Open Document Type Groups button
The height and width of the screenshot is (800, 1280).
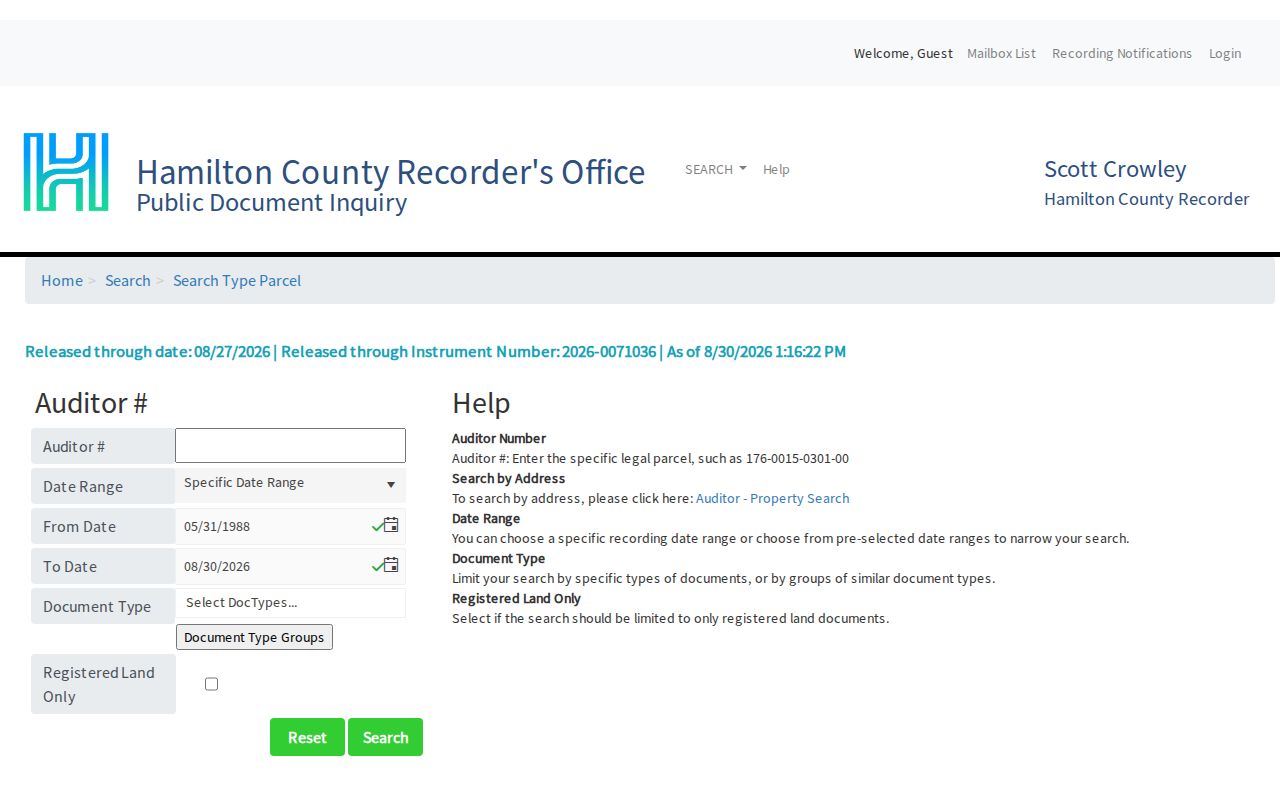[x=254, y=637]
